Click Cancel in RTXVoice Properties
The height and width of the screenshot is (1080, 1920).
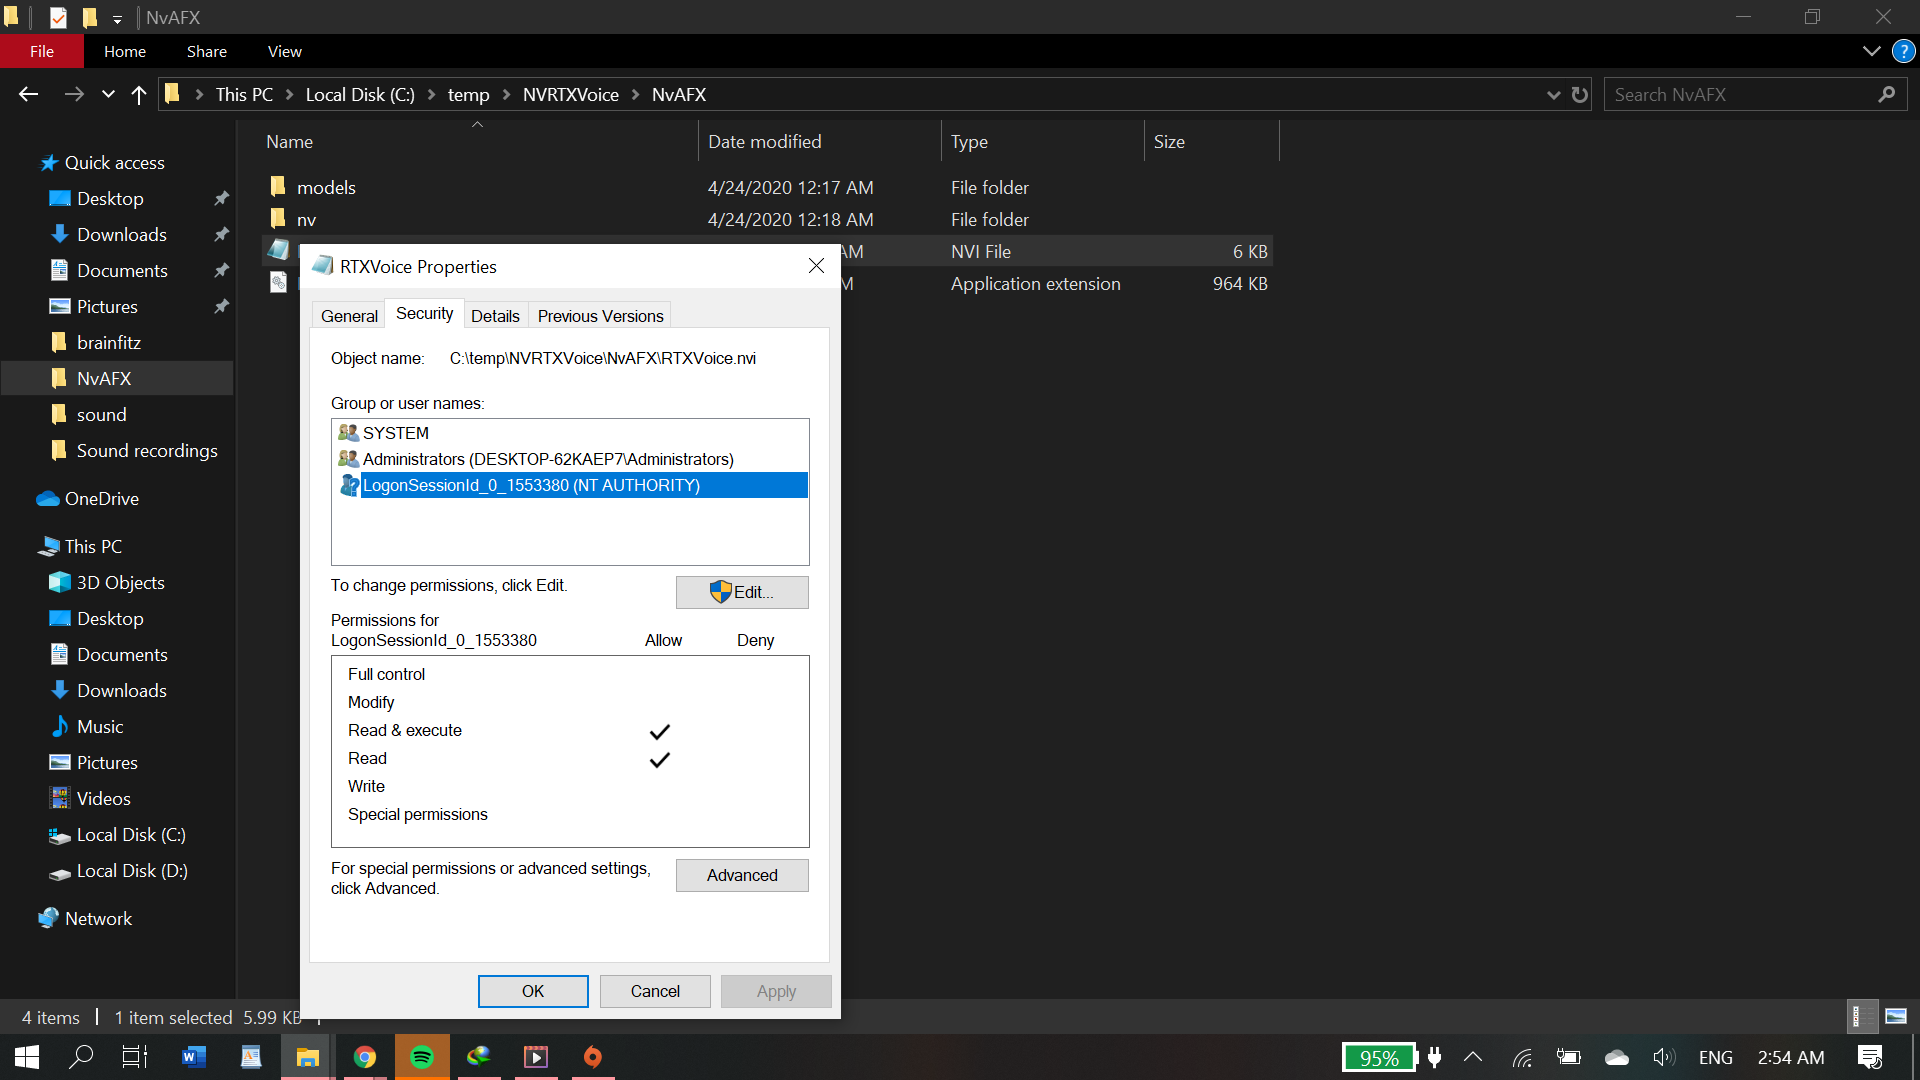pos(655,991)
